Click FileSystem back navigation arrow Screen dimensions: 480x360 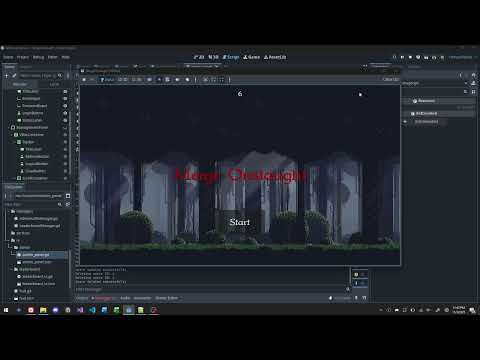pos(6,196)
